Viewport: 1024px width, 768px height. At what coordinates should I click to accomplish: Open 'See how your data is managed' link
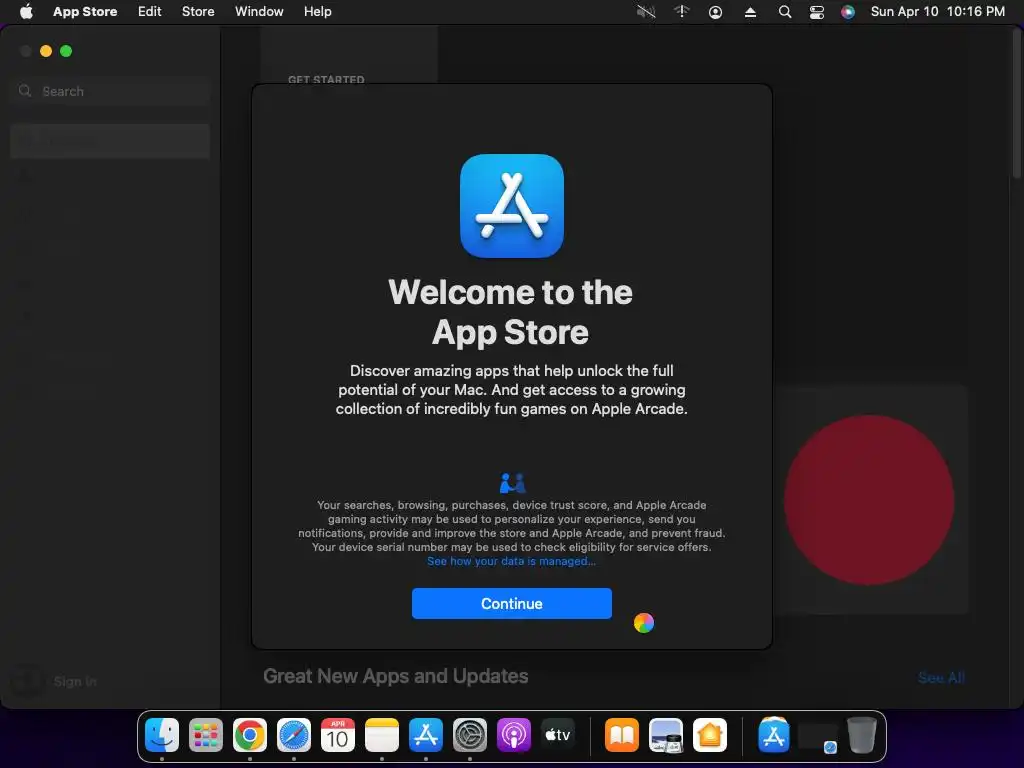(511, 561)
